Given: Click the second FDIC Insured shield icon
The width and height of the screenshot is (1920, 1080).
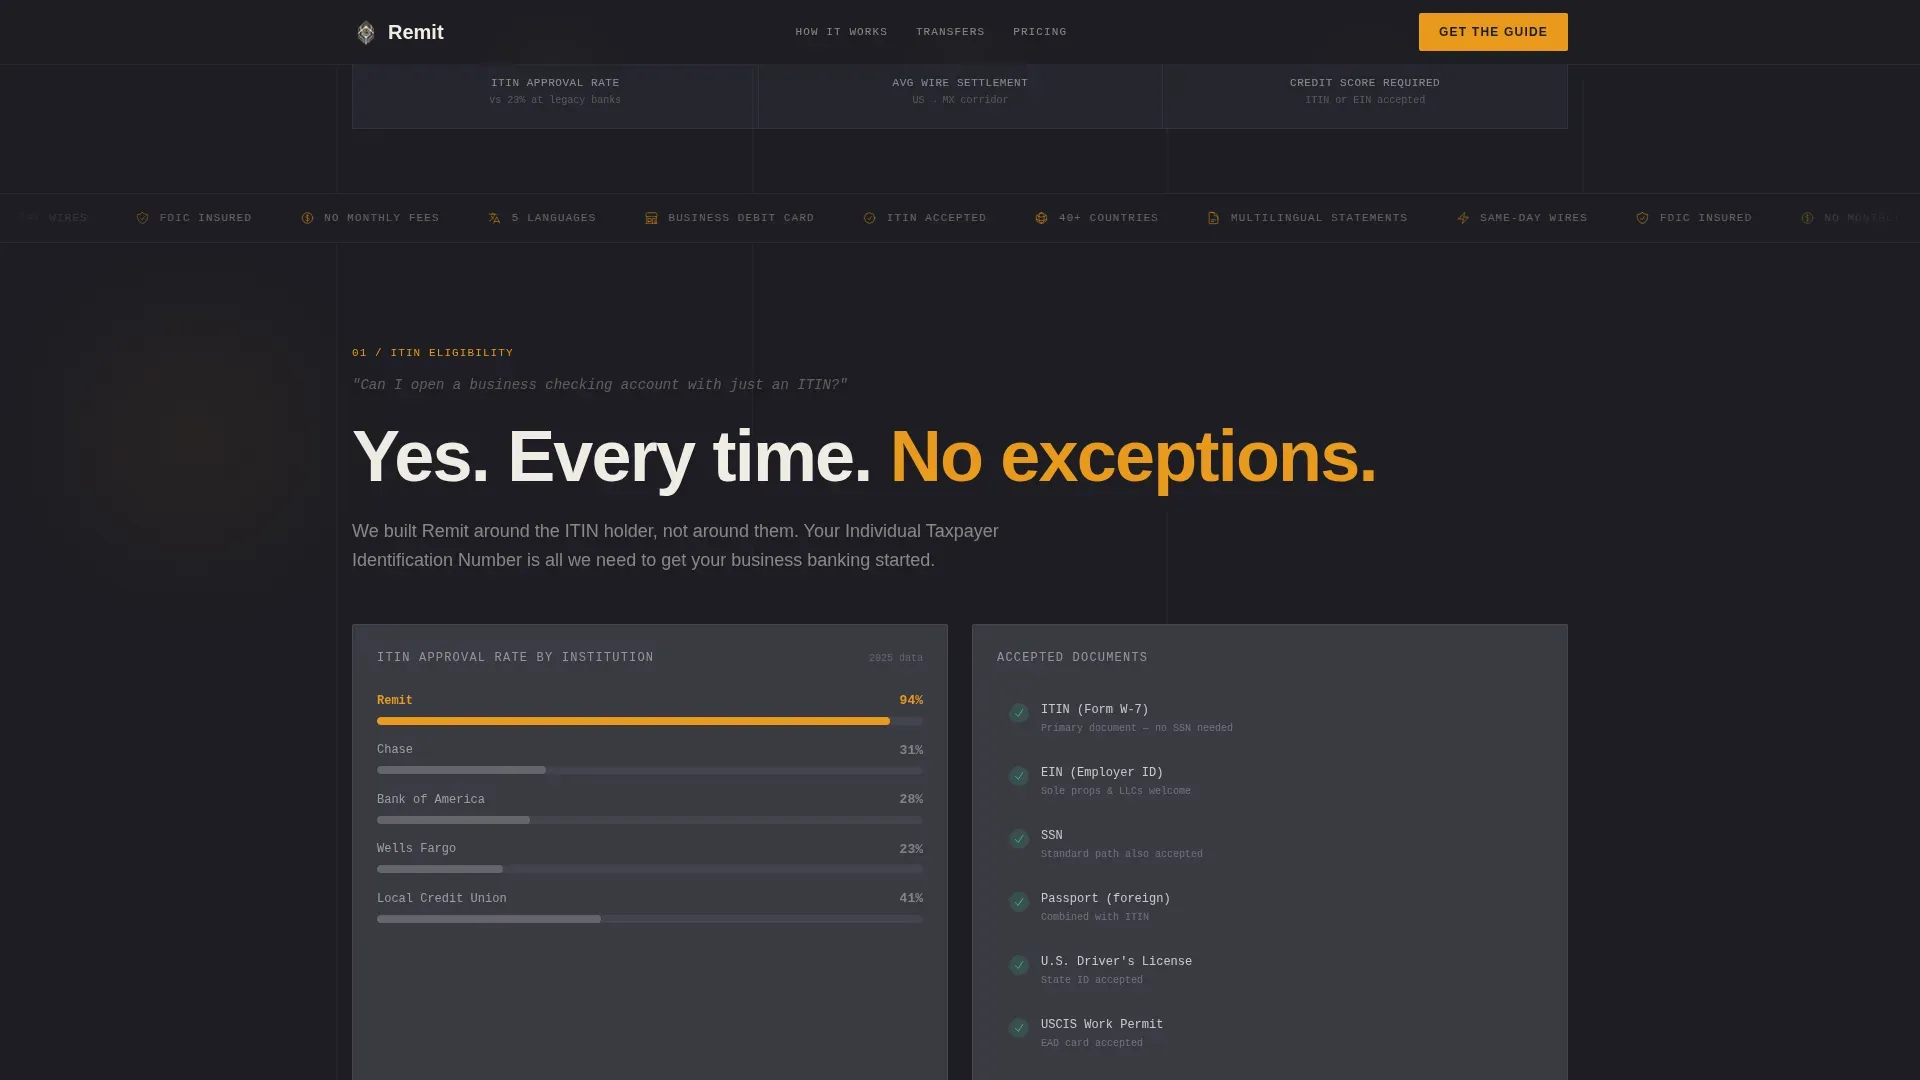Looking at the screenshot, I should (1643, 218).
